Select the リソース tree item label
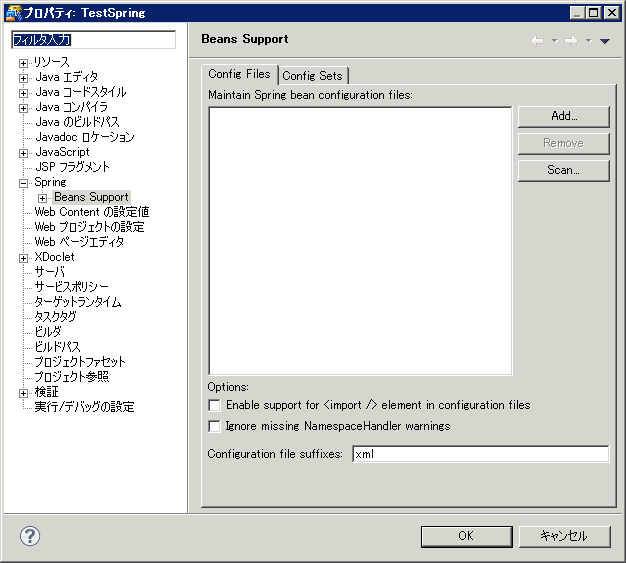 [52, 62]
